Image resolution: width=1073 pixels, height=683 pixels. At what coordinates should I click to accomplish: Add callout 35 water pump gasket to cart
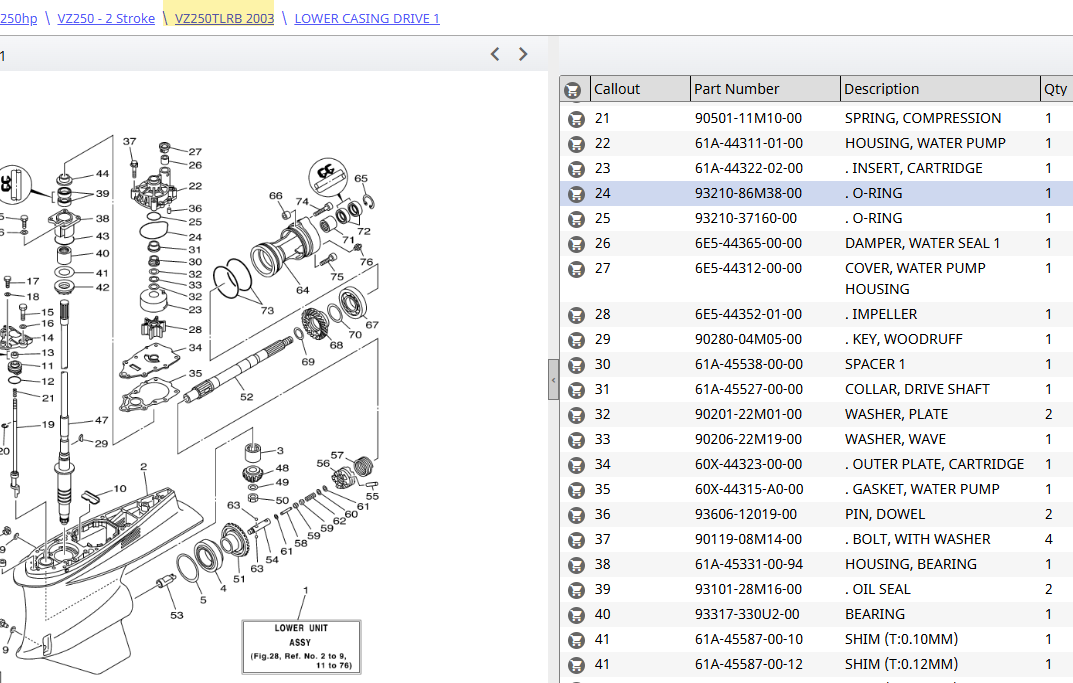pos(576,490)
